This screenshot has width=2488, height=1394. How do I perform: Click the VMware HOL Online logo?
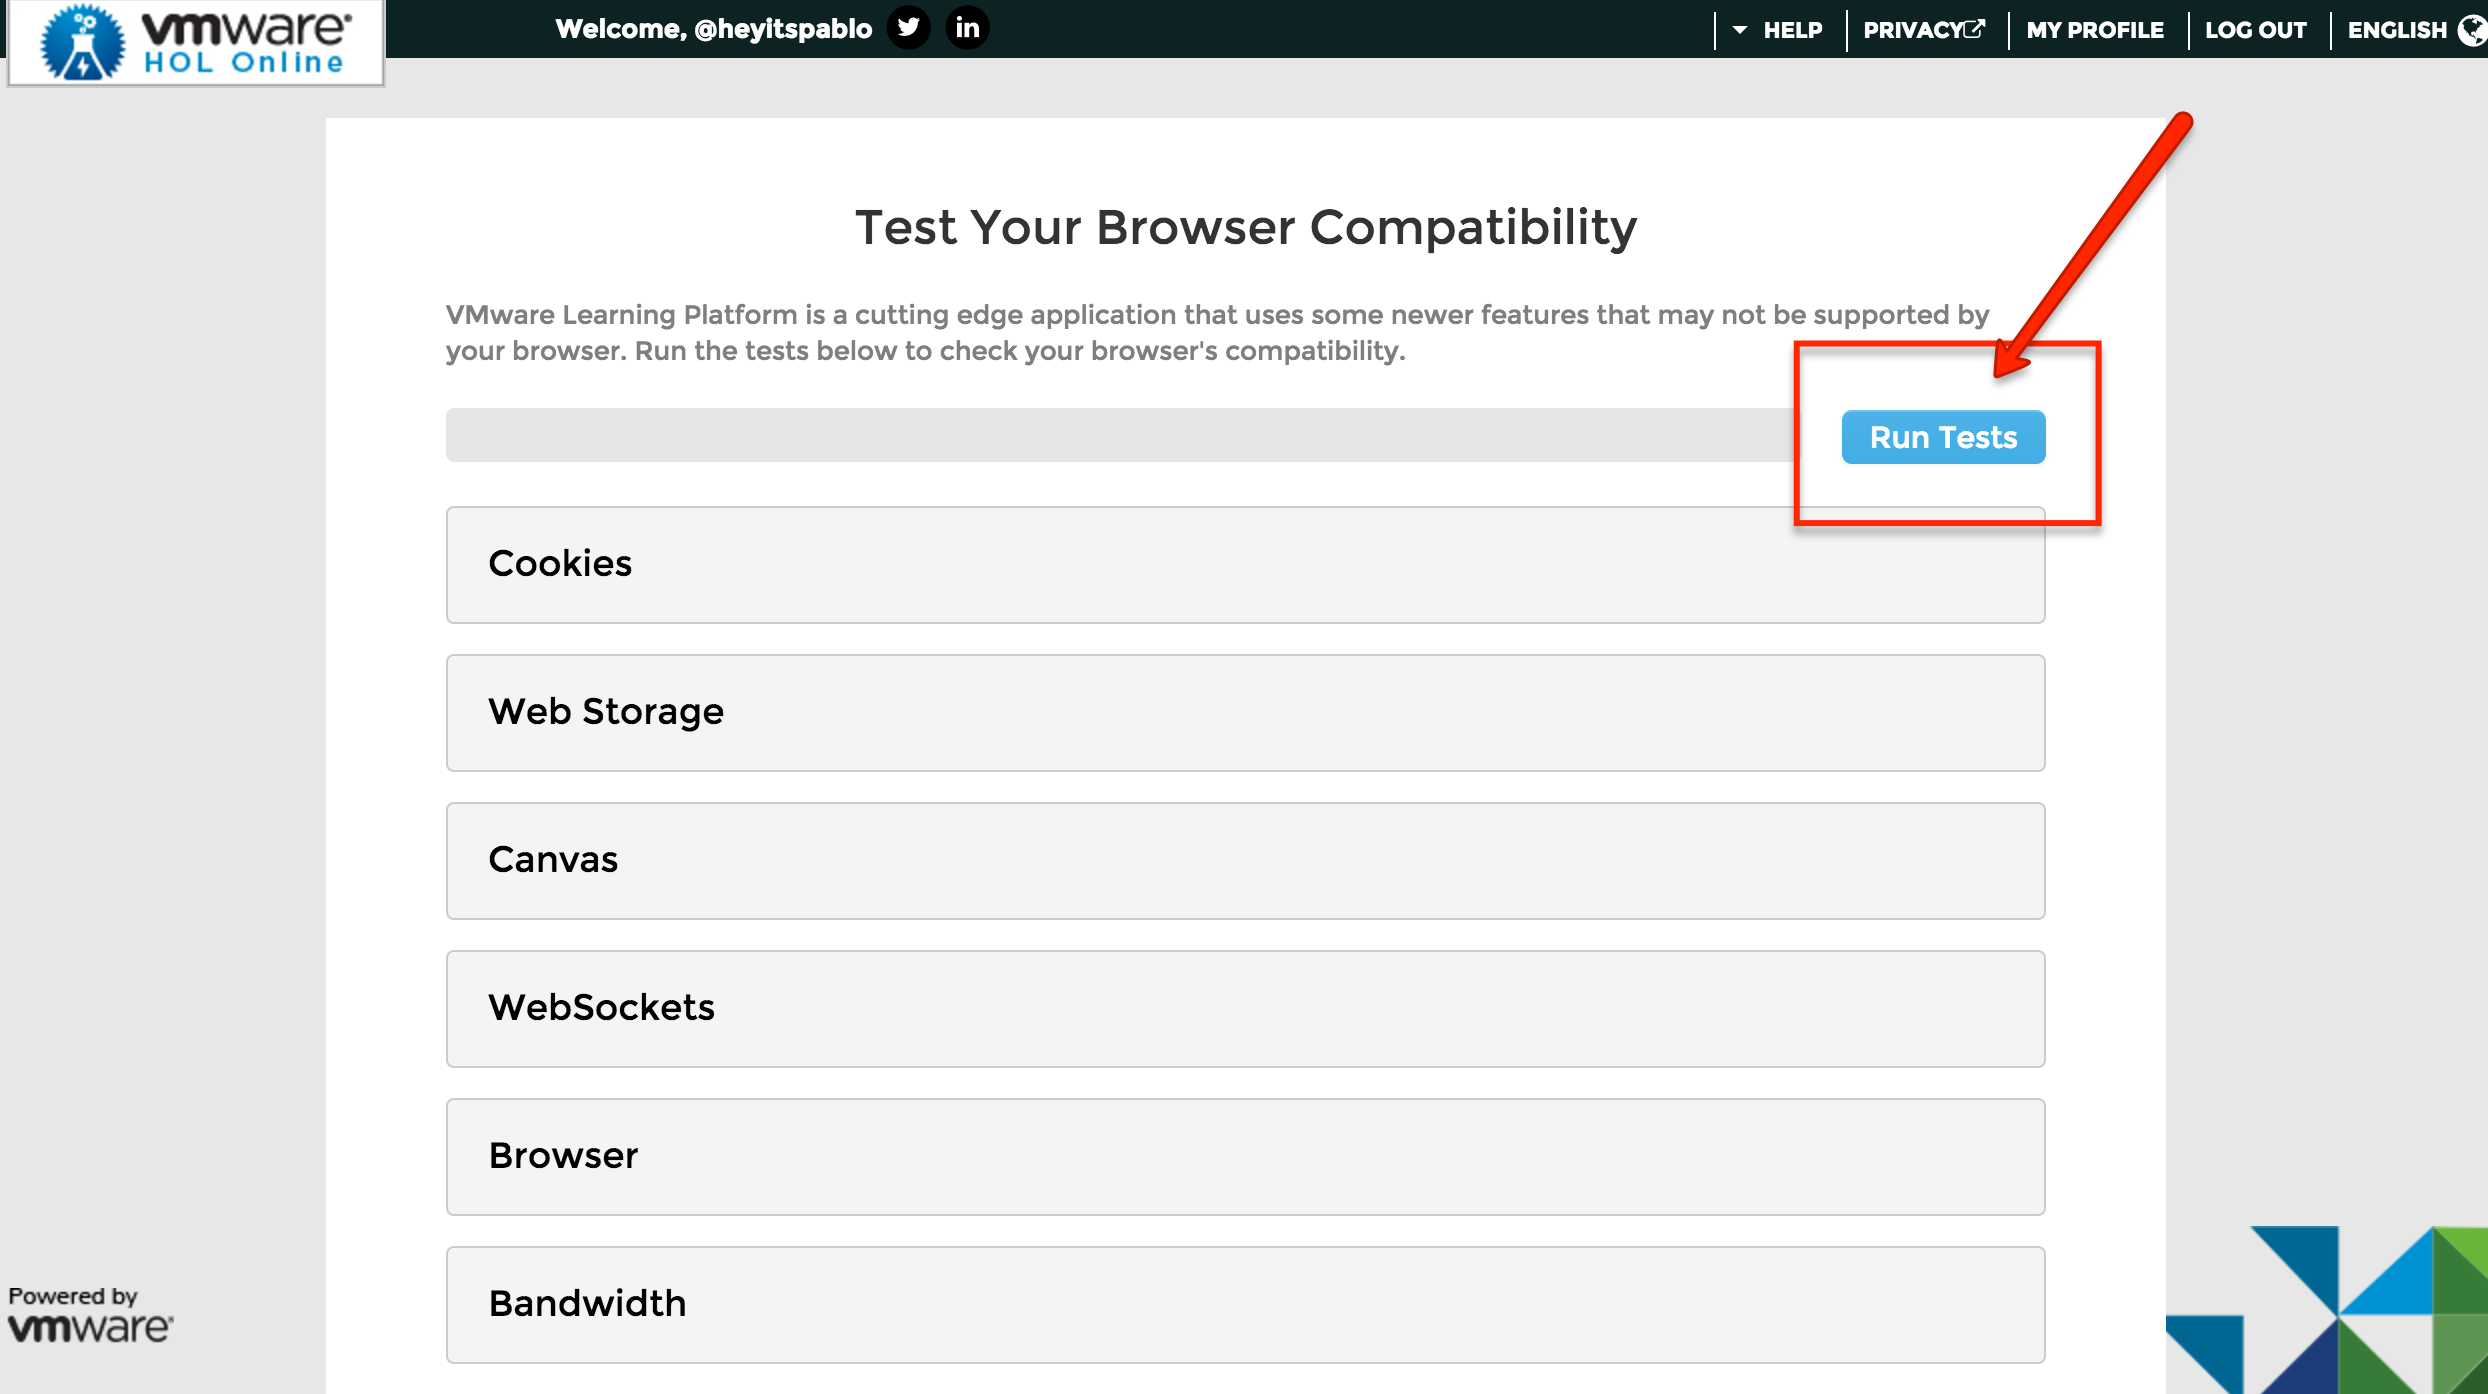click(196, 42)
